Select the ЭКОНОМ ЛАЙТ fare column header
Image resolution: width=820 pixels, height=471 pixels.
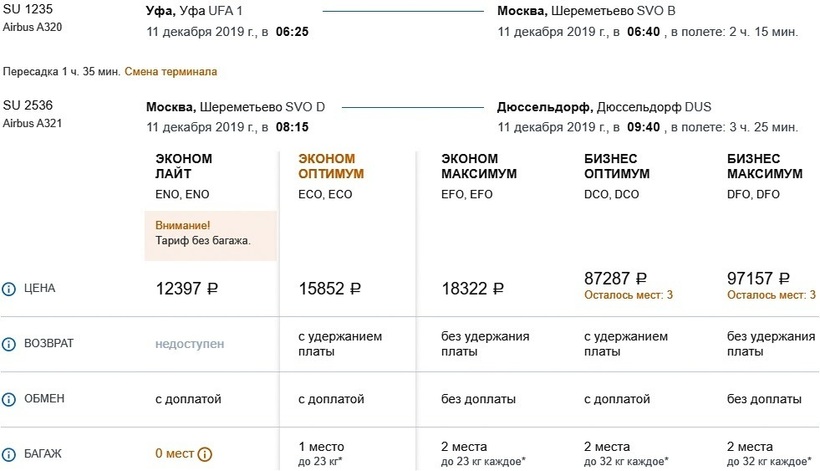[184, 166]
